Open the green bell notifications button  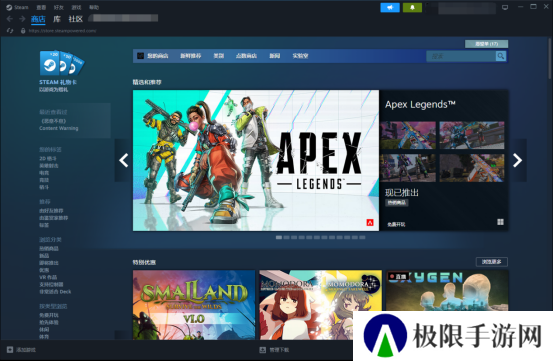point(412,7)
